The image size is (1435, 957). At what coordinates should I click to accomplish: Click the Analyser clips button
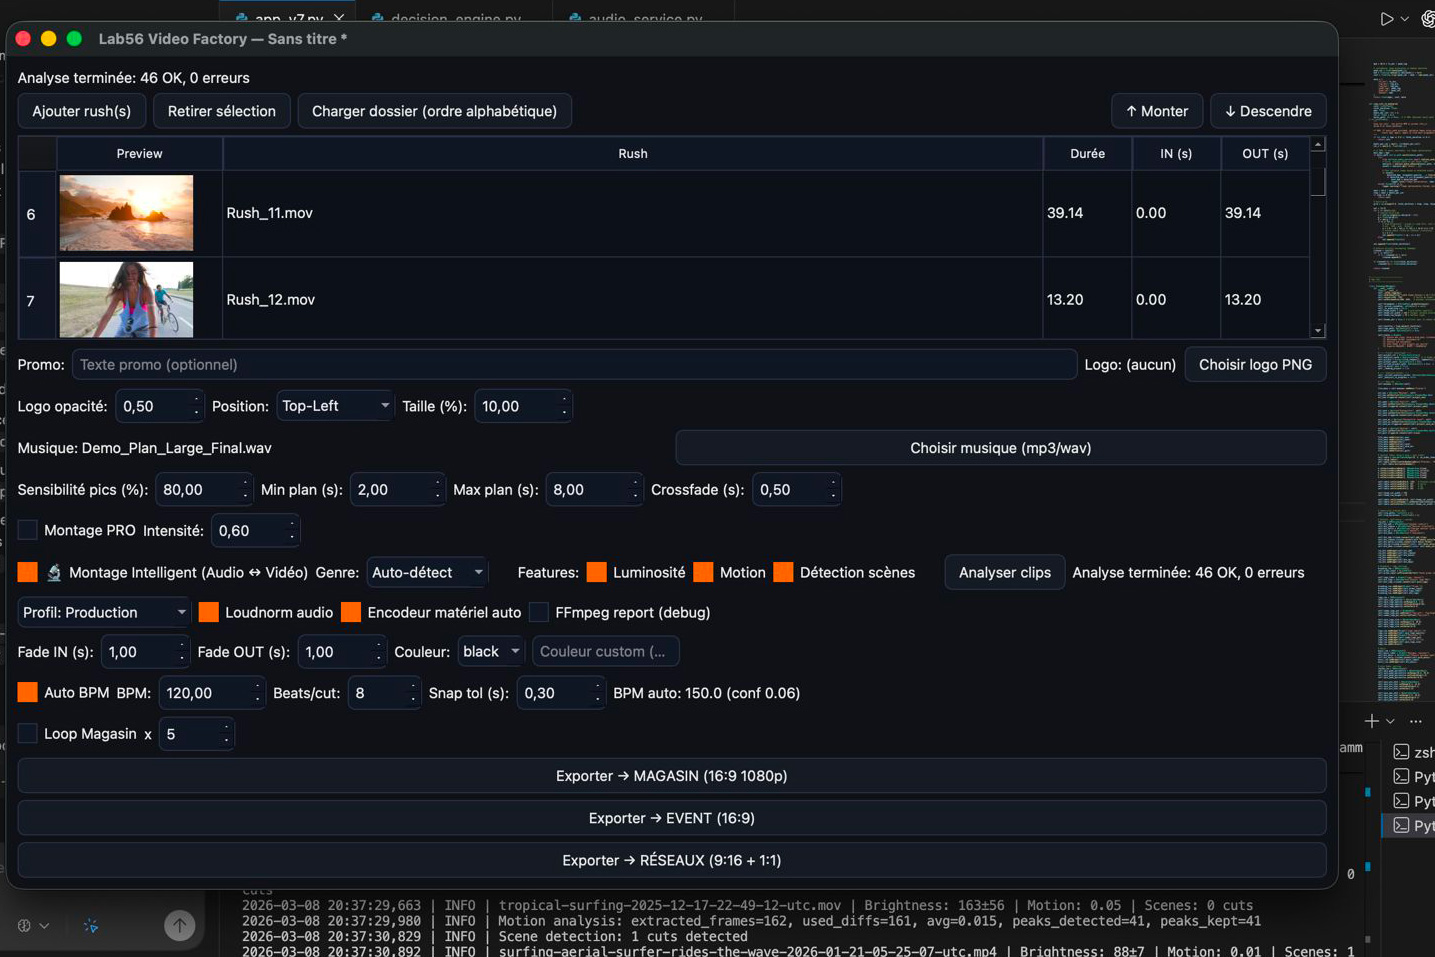click(x=1004, y=573)
